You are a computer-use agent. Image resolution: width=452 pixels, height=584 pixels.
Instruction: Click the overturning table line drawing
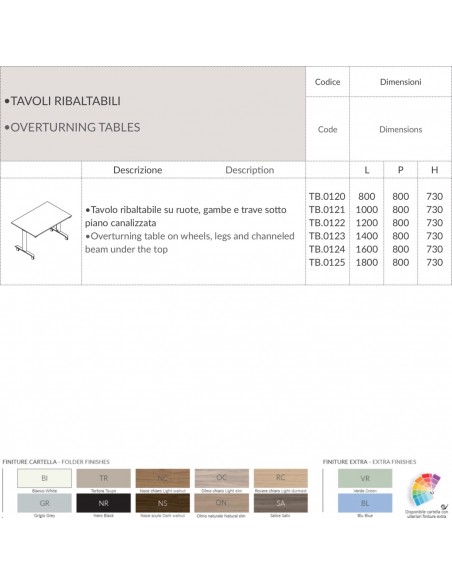click(x=41, y=230)
